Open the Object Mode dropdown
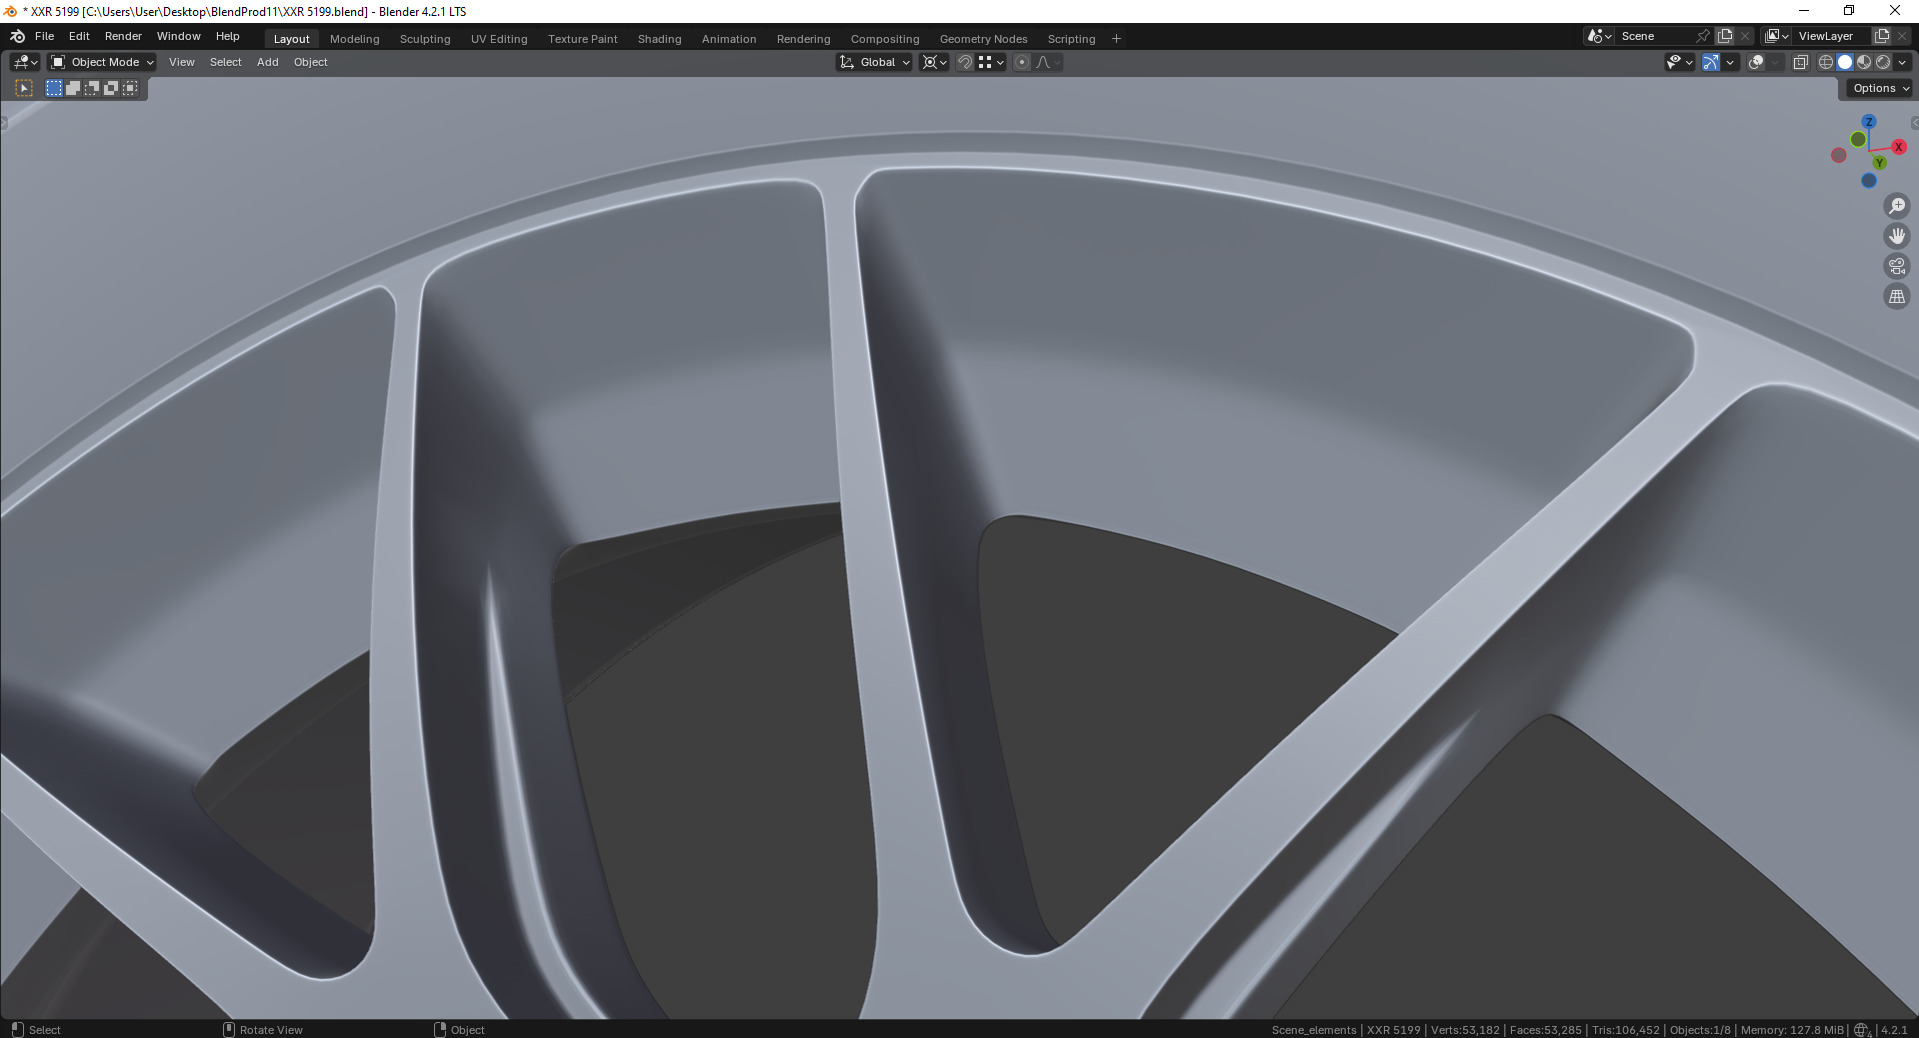The width and height of the screenshot is (1919, 1038). (x=102, y=62)
